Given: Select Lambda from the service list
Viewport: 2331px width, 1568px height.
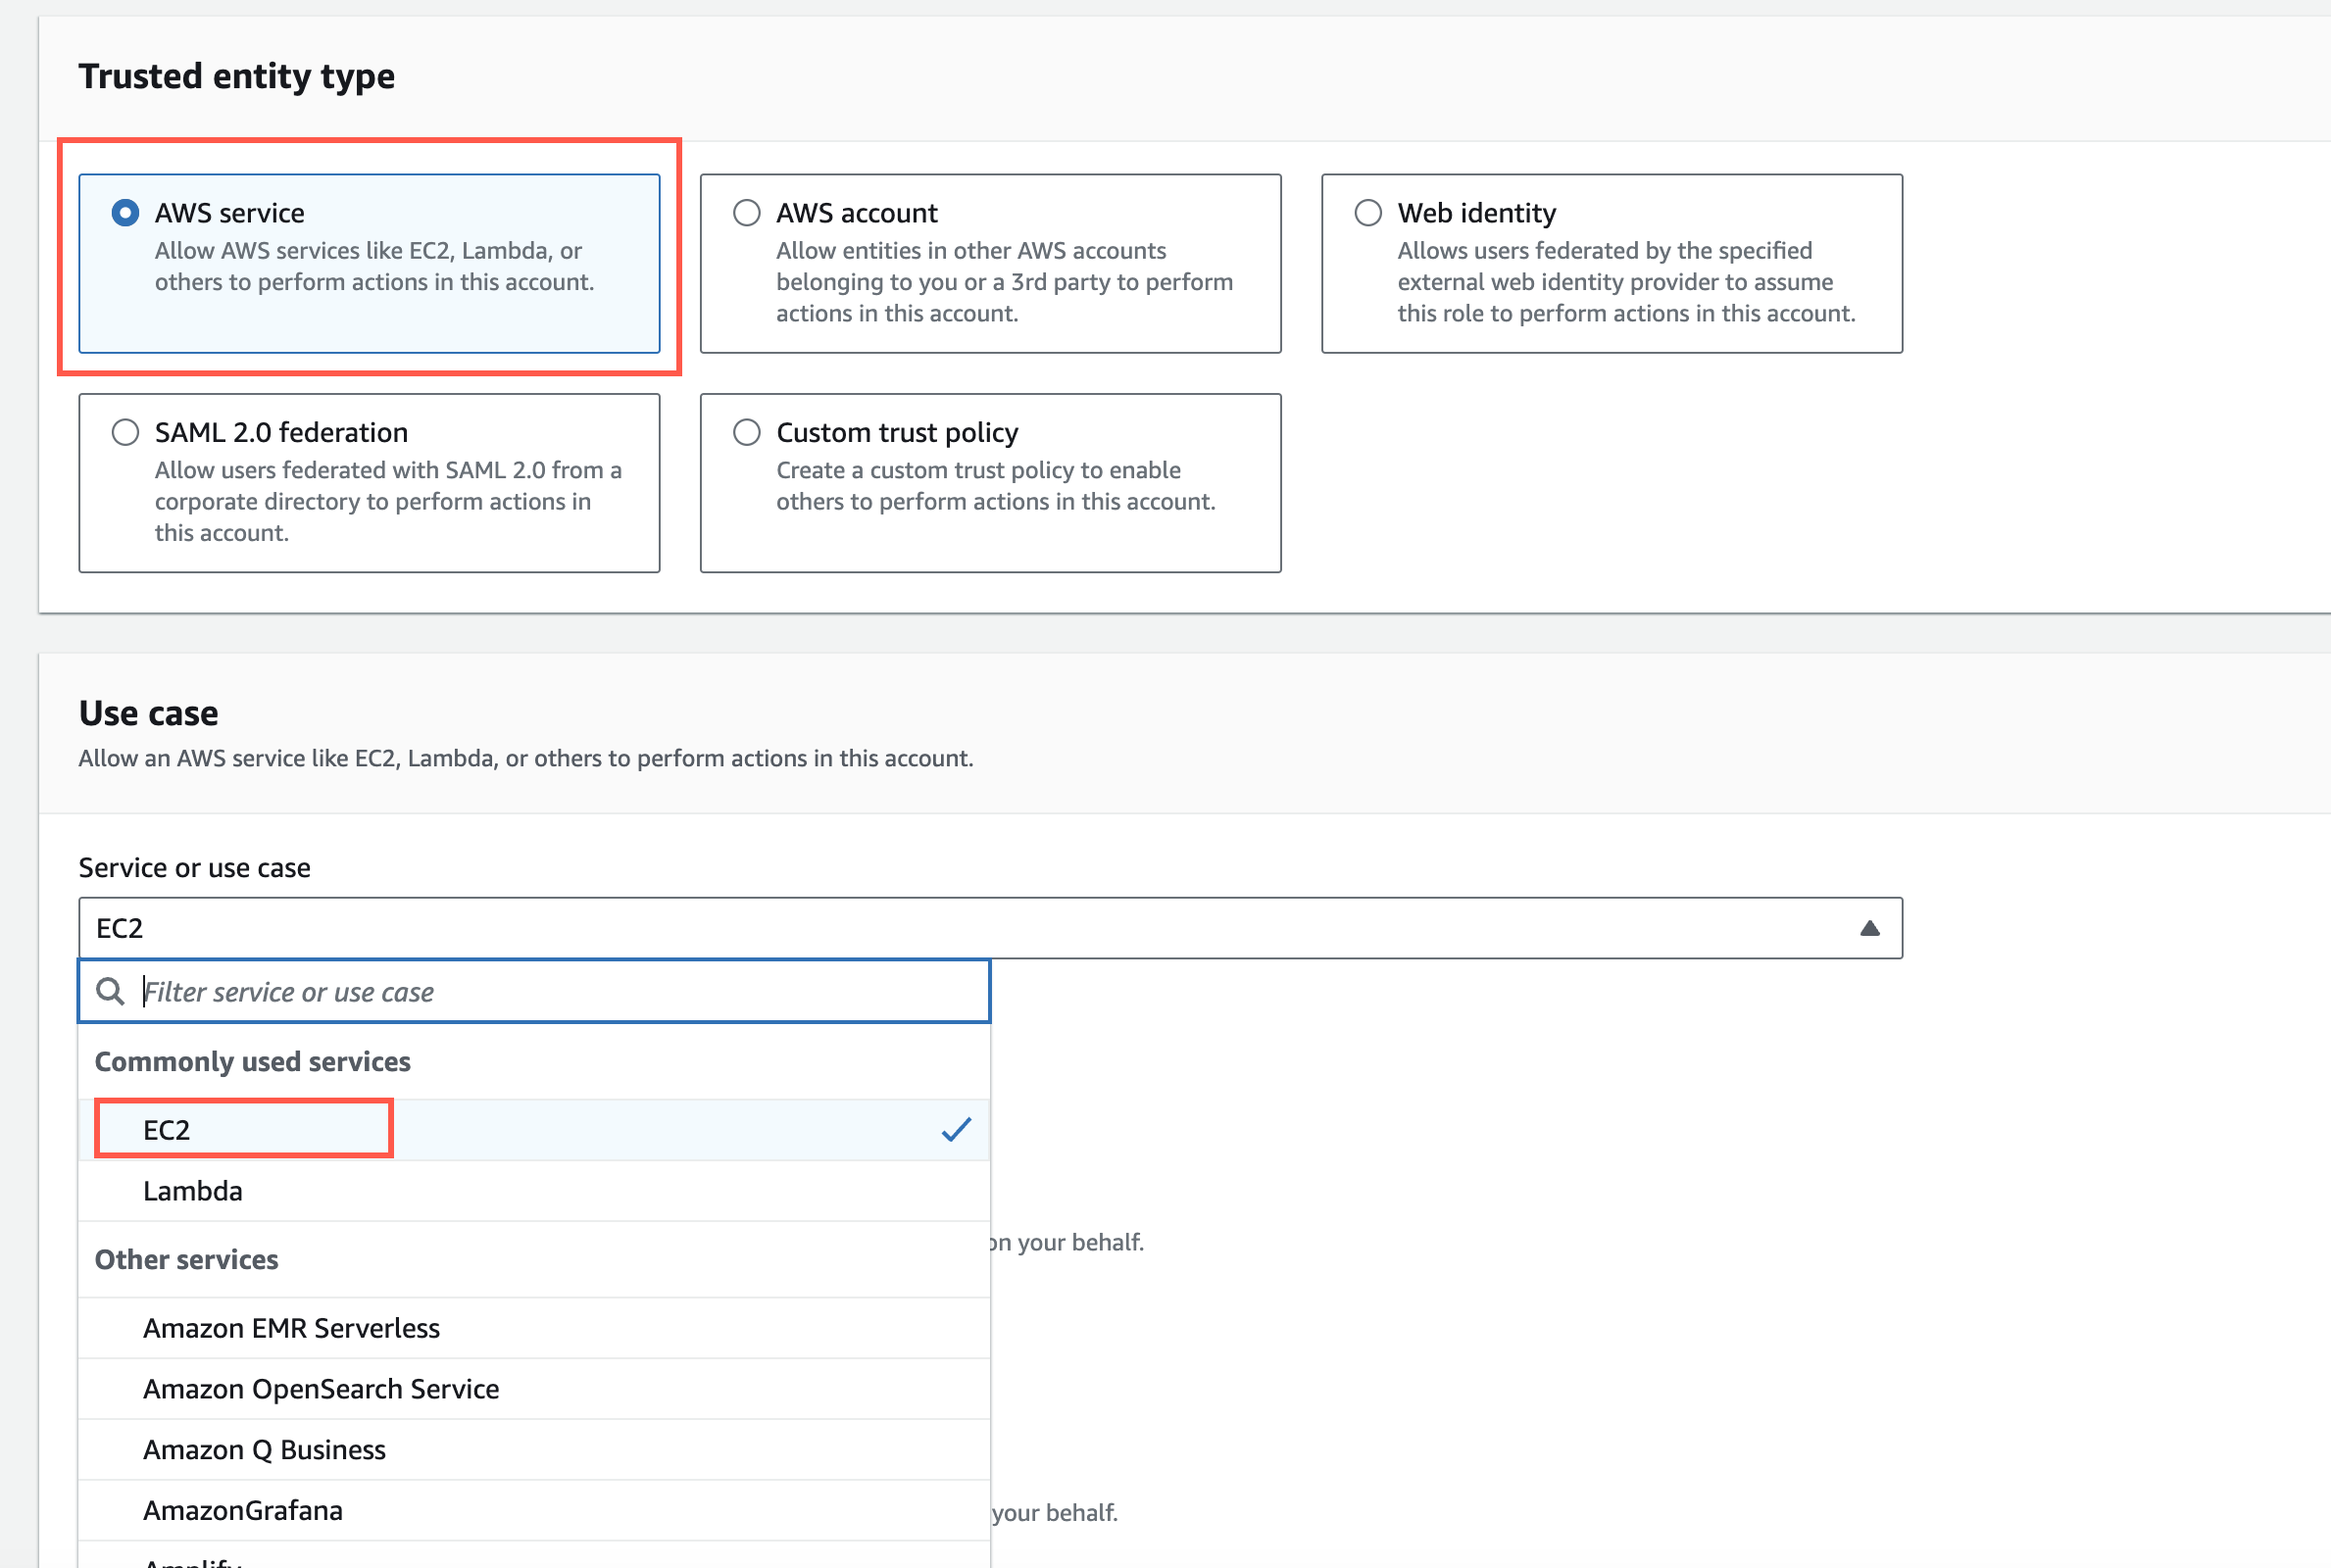Looking at the screenshot, I should tap(534, 1191).
